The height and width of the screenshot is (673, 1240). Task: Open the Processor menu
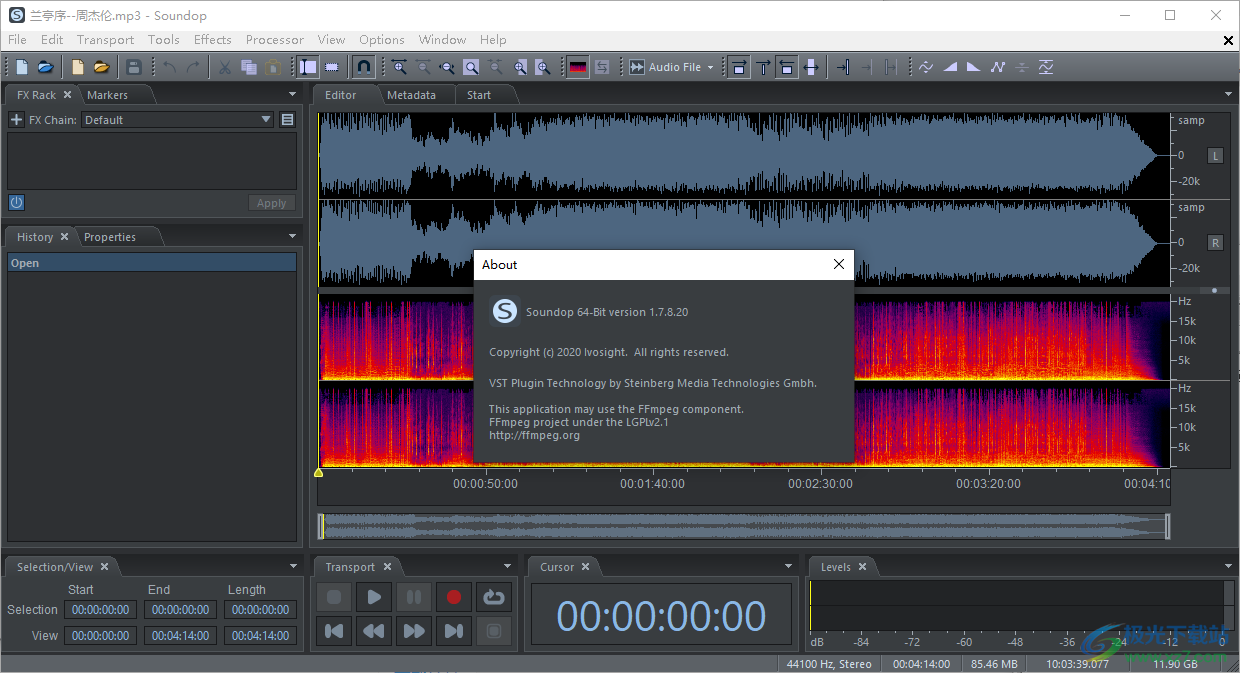pos(274,40)
